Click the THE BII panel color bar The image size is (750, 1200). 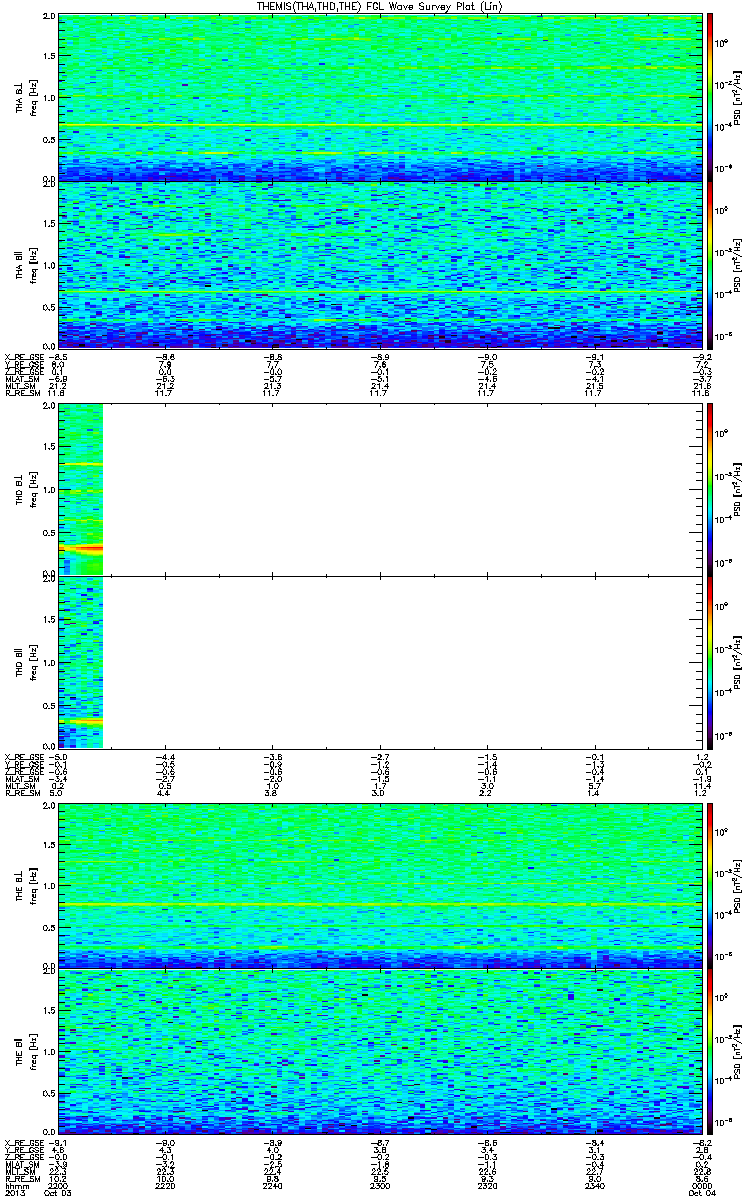710,1052
